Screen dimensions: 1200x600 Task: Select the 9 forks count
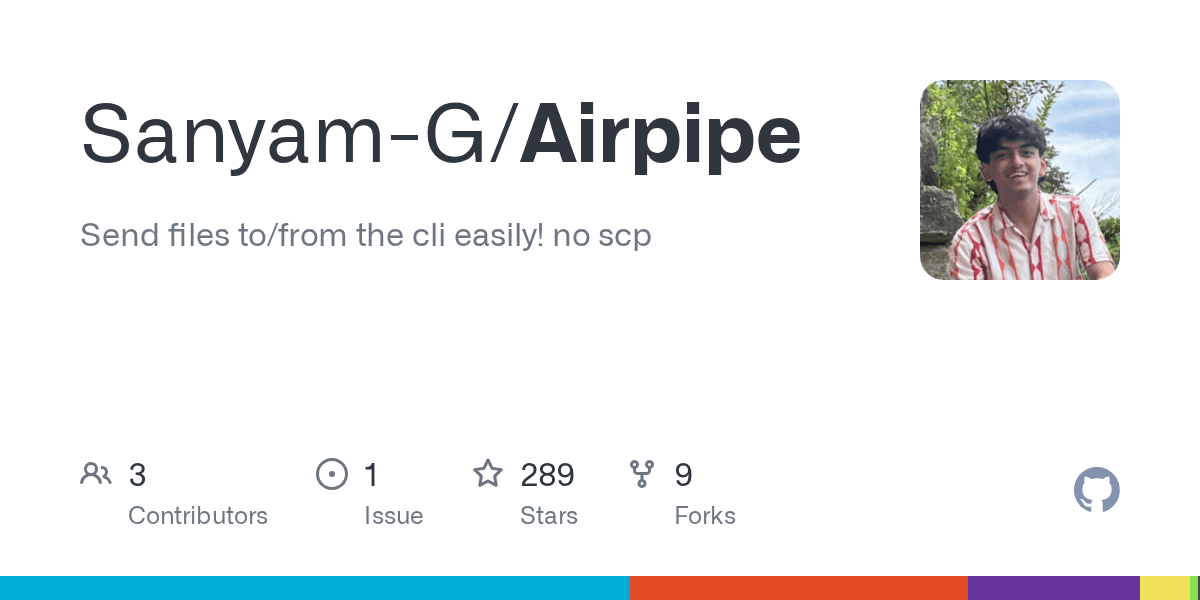684,475
